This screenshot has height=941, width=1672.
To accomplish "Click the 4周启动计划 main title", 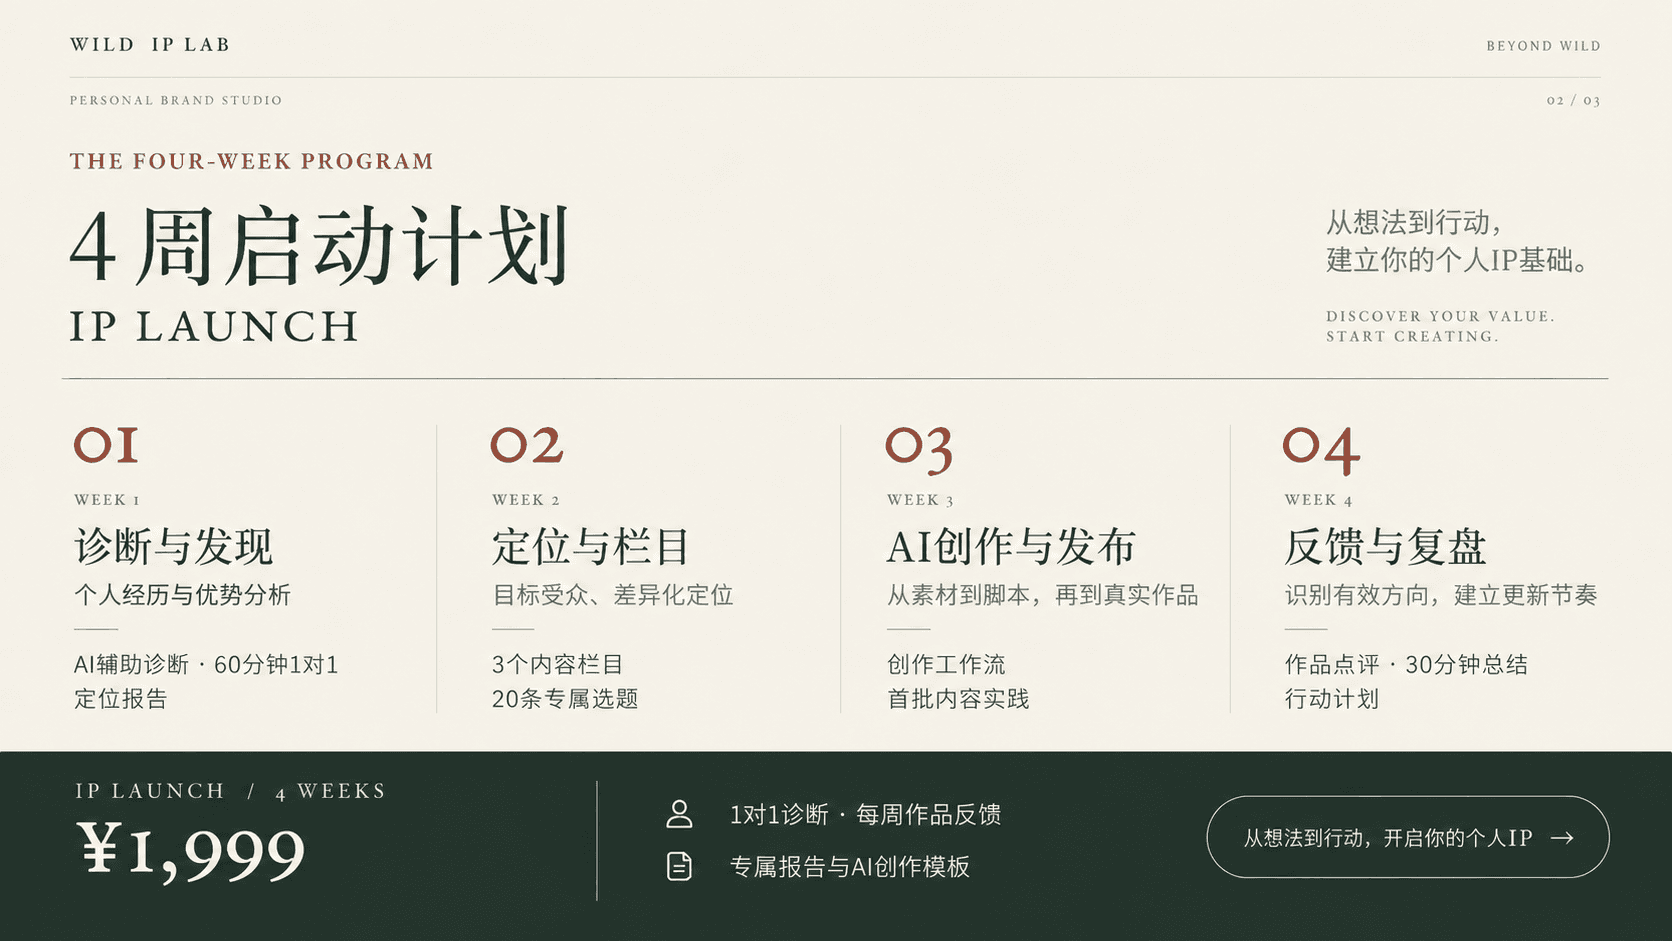I will [x=320, y=245].
